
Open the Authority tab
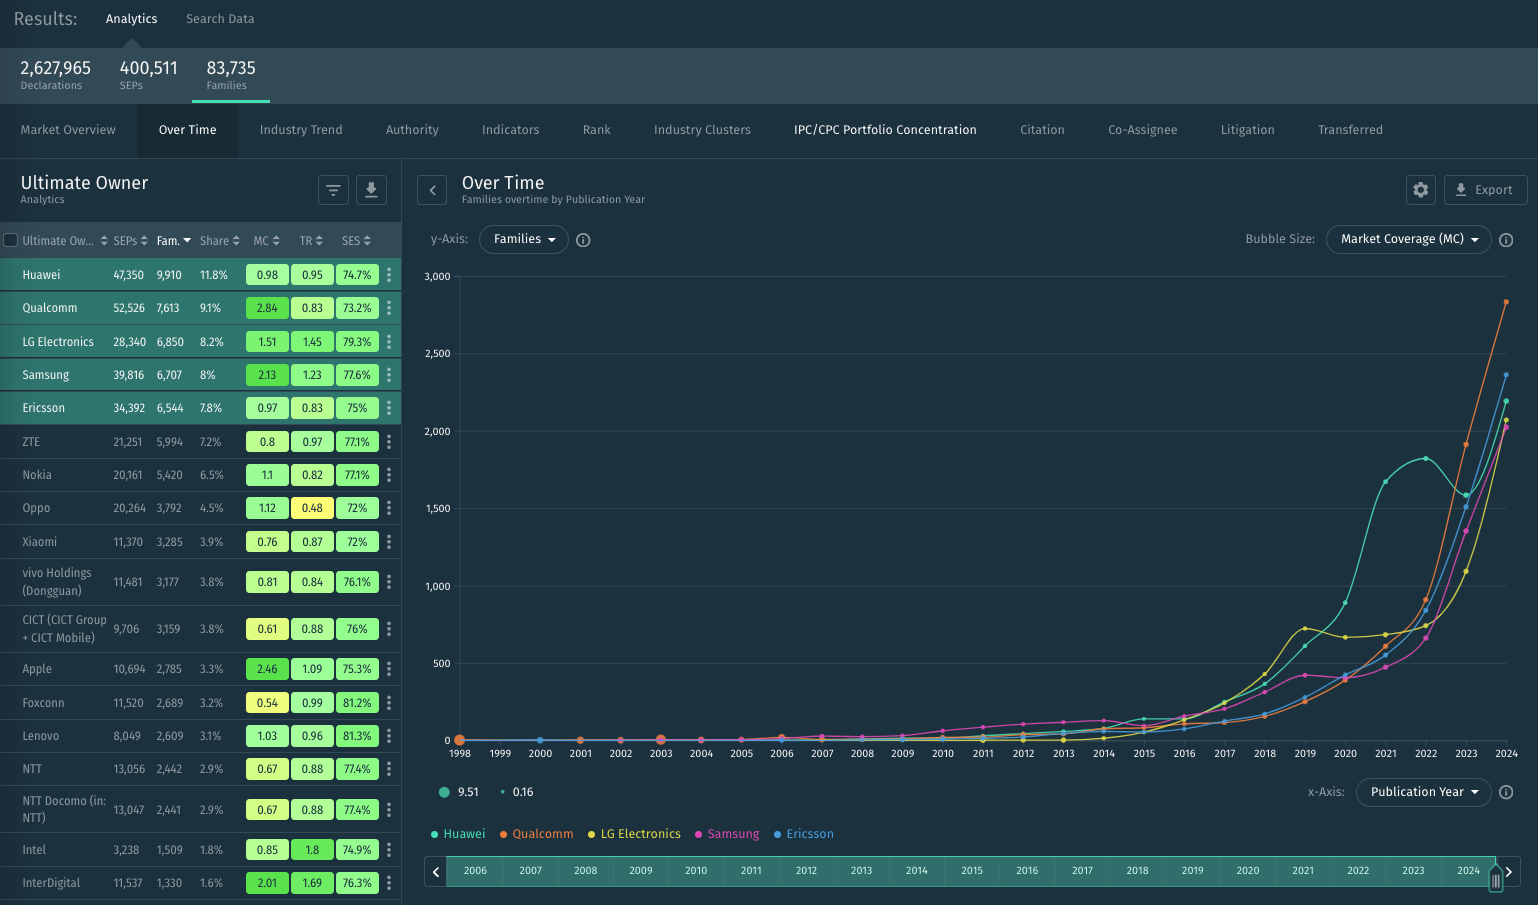(412, 130)
